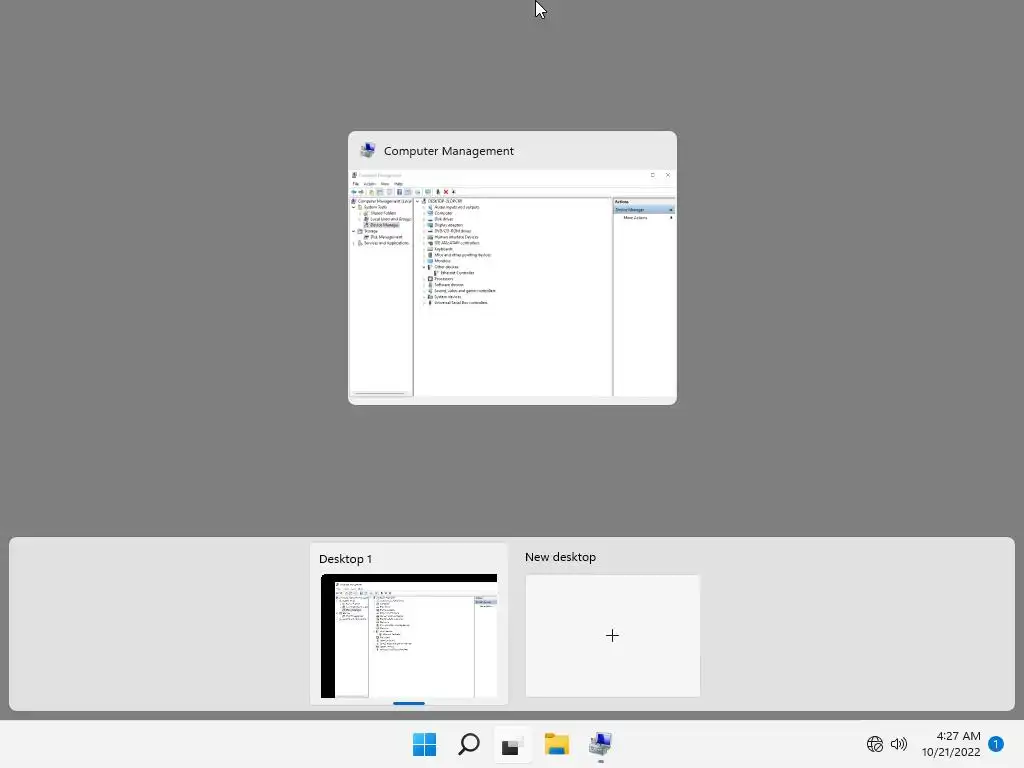The image size is (1024, 768).
Task: Click the Computer Management taskbar icon
Action: (x=600, y=744)
